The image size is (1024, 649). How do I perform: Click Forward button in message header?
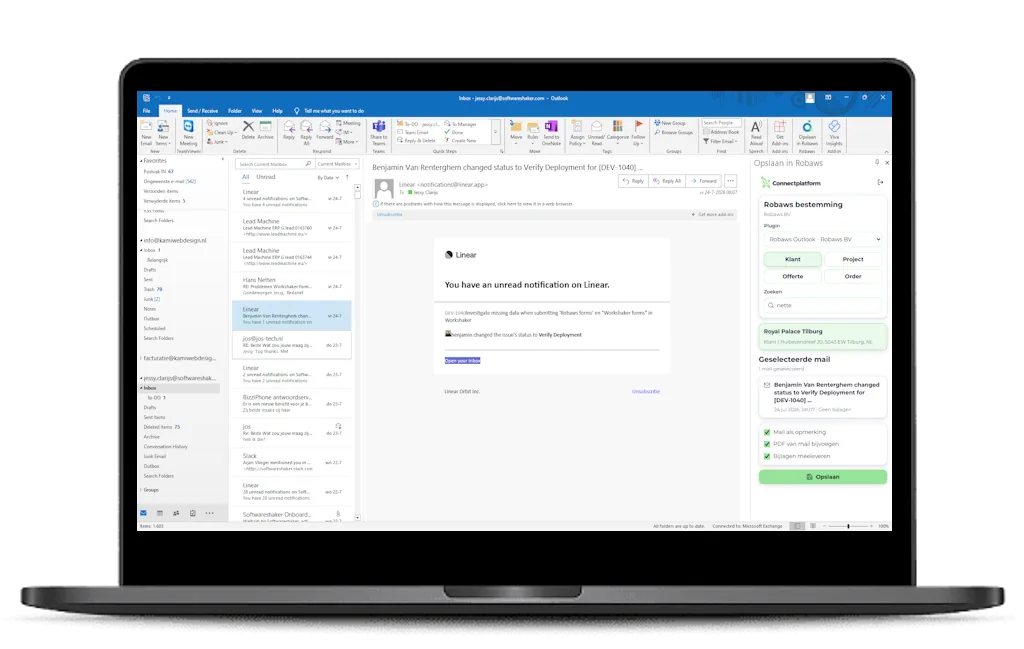pos(703,181)
